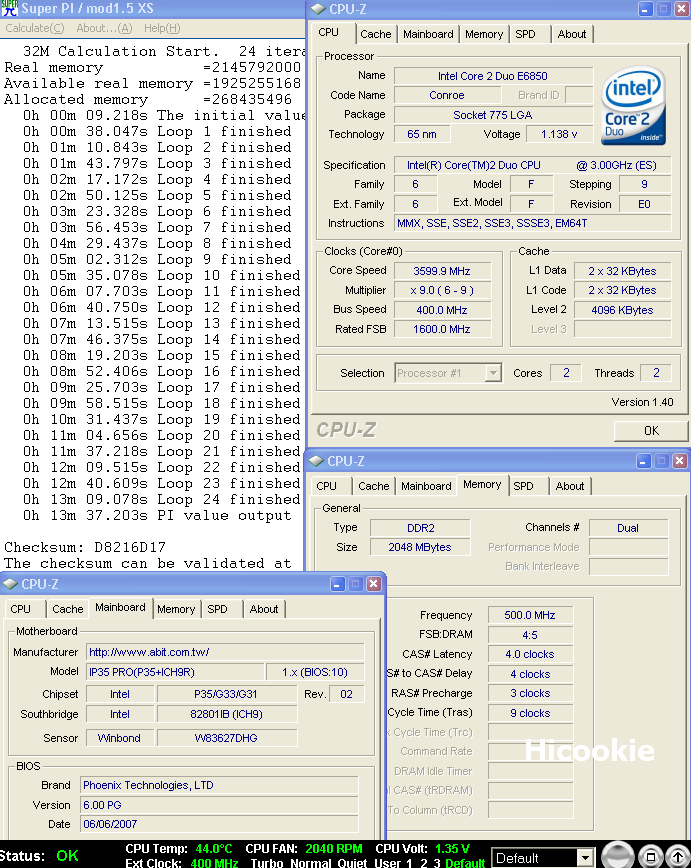The image size is (691, 868).
Task: Minimize the Memory CPU-Z window
Action: coord(643,461)
